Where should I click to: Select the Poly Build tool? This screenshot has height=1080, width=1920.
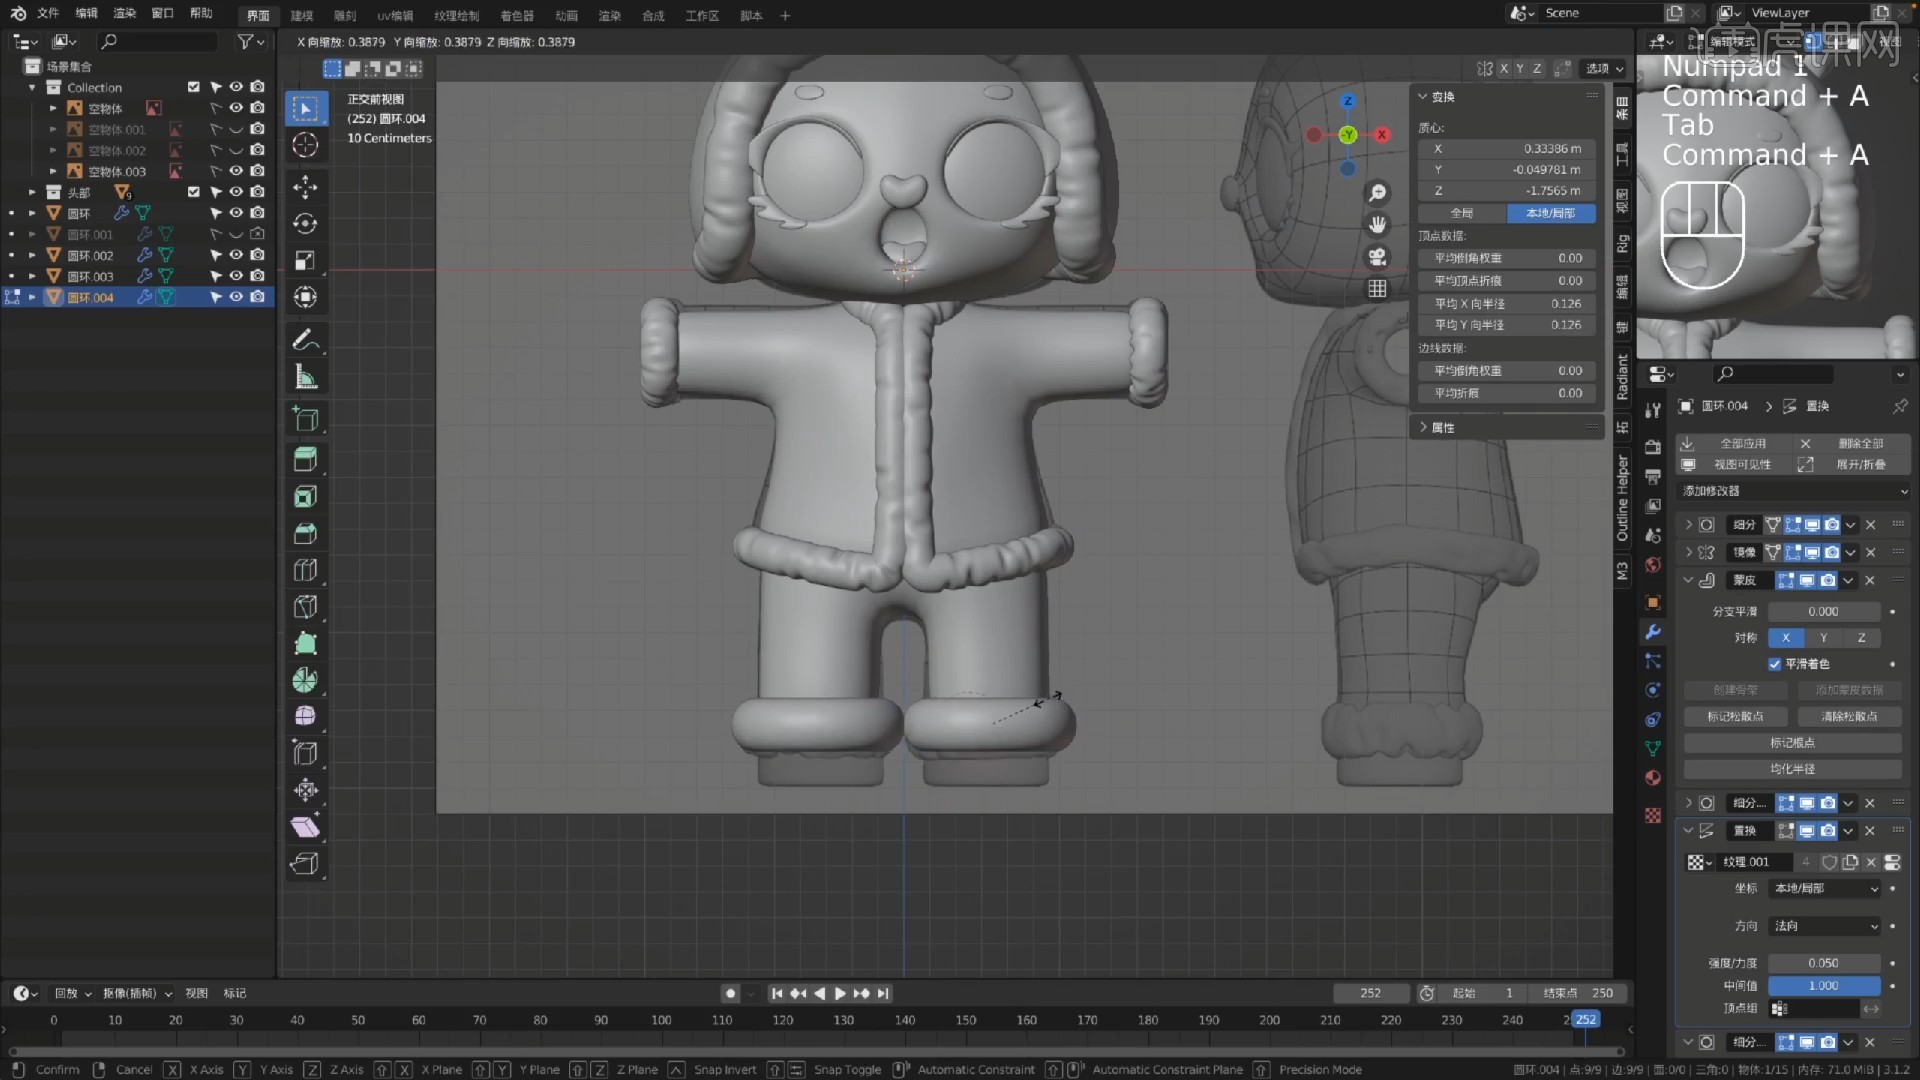point(306,644)
